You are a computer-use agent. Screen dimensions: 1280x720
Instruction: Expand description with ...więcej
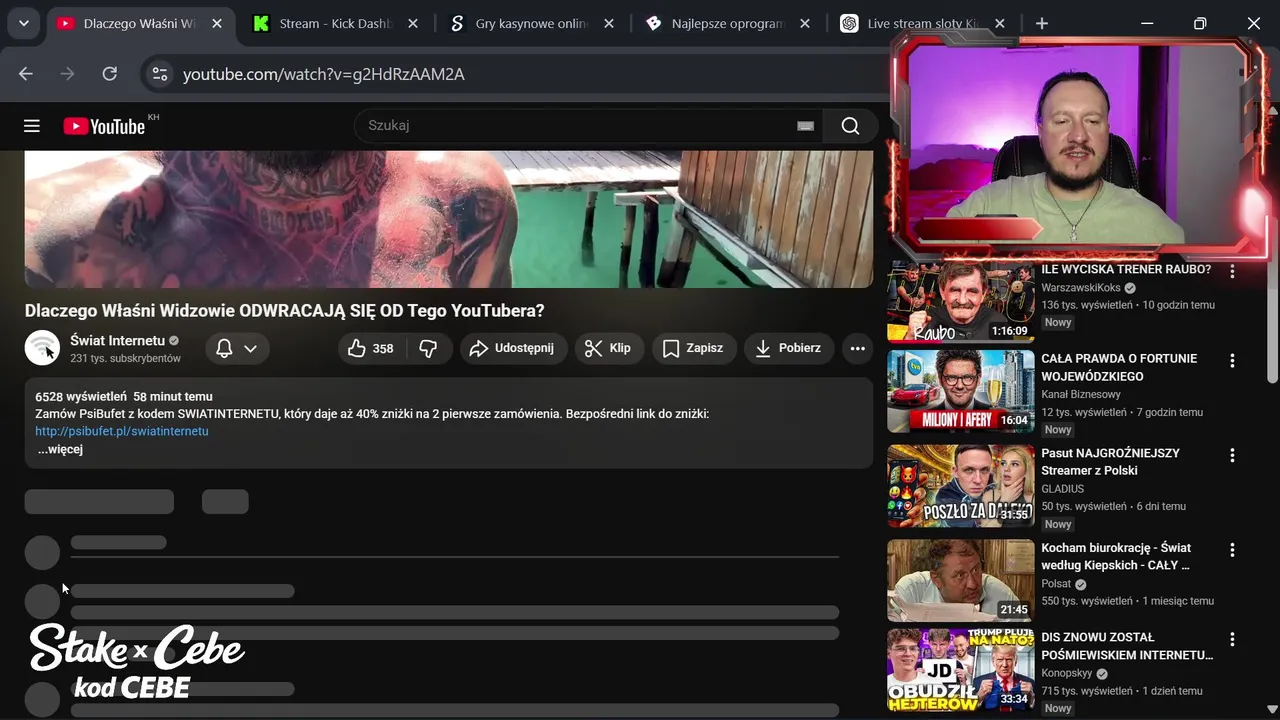pos(60,450)
